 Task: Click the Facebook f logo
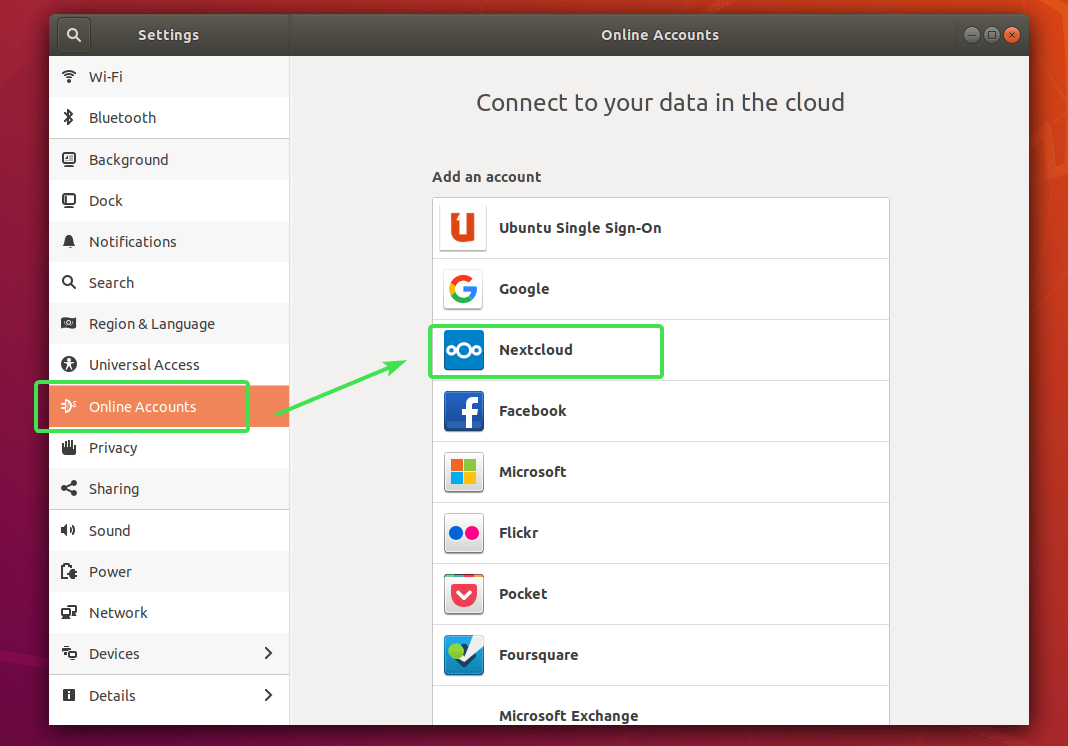click(464, 411)
